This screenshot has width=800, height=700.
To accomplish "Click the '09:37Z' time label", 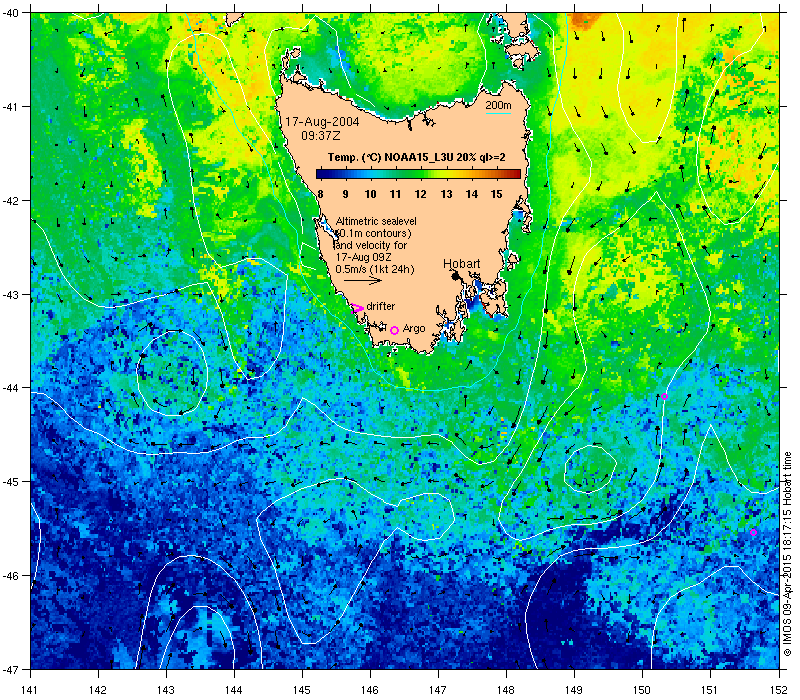I will (320, 136).
